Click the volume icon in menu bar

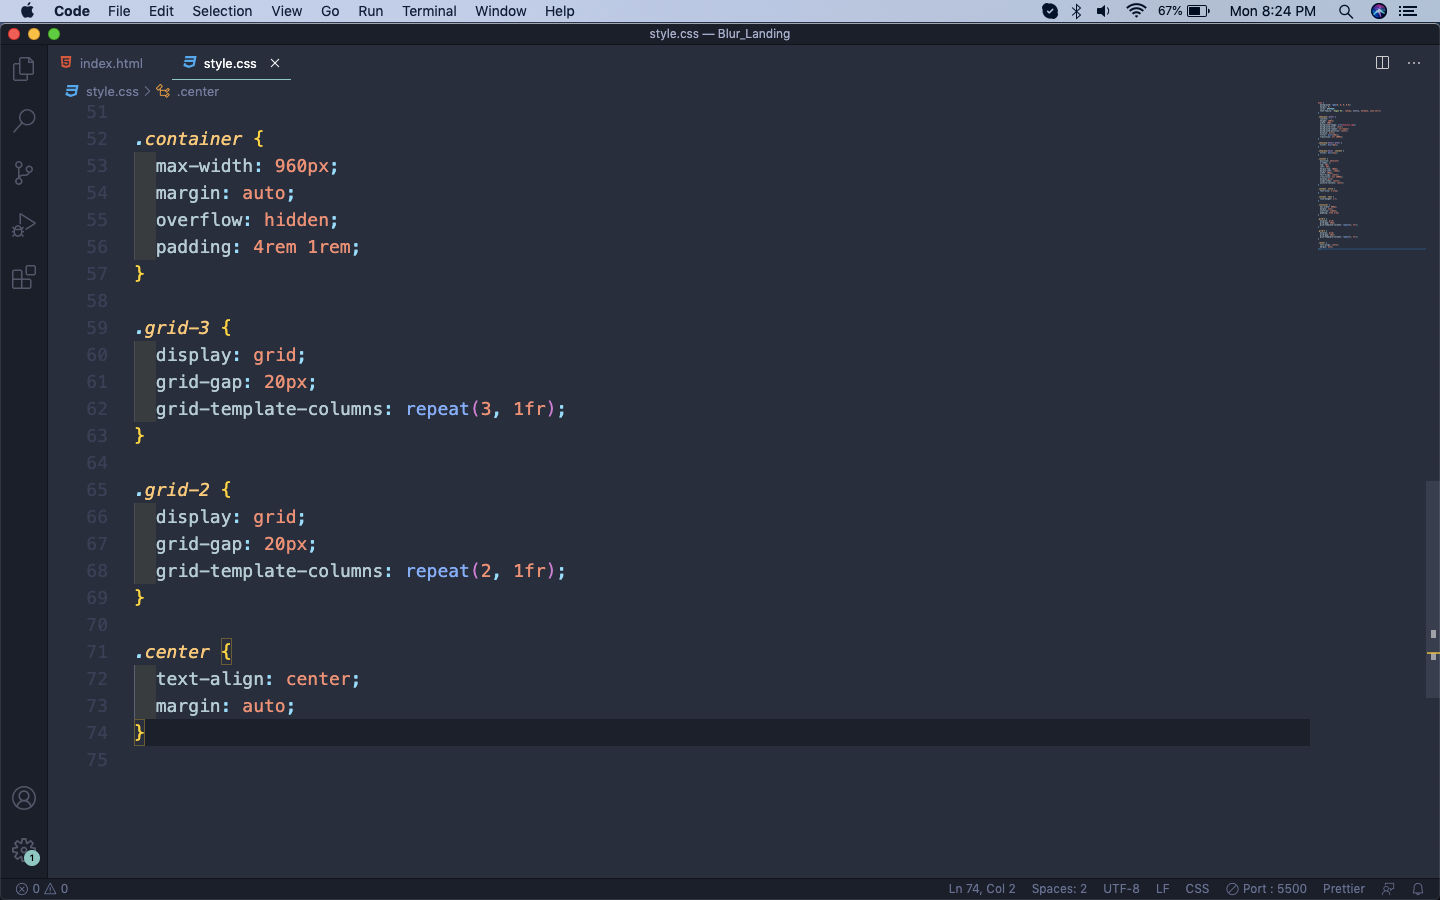1104,11
